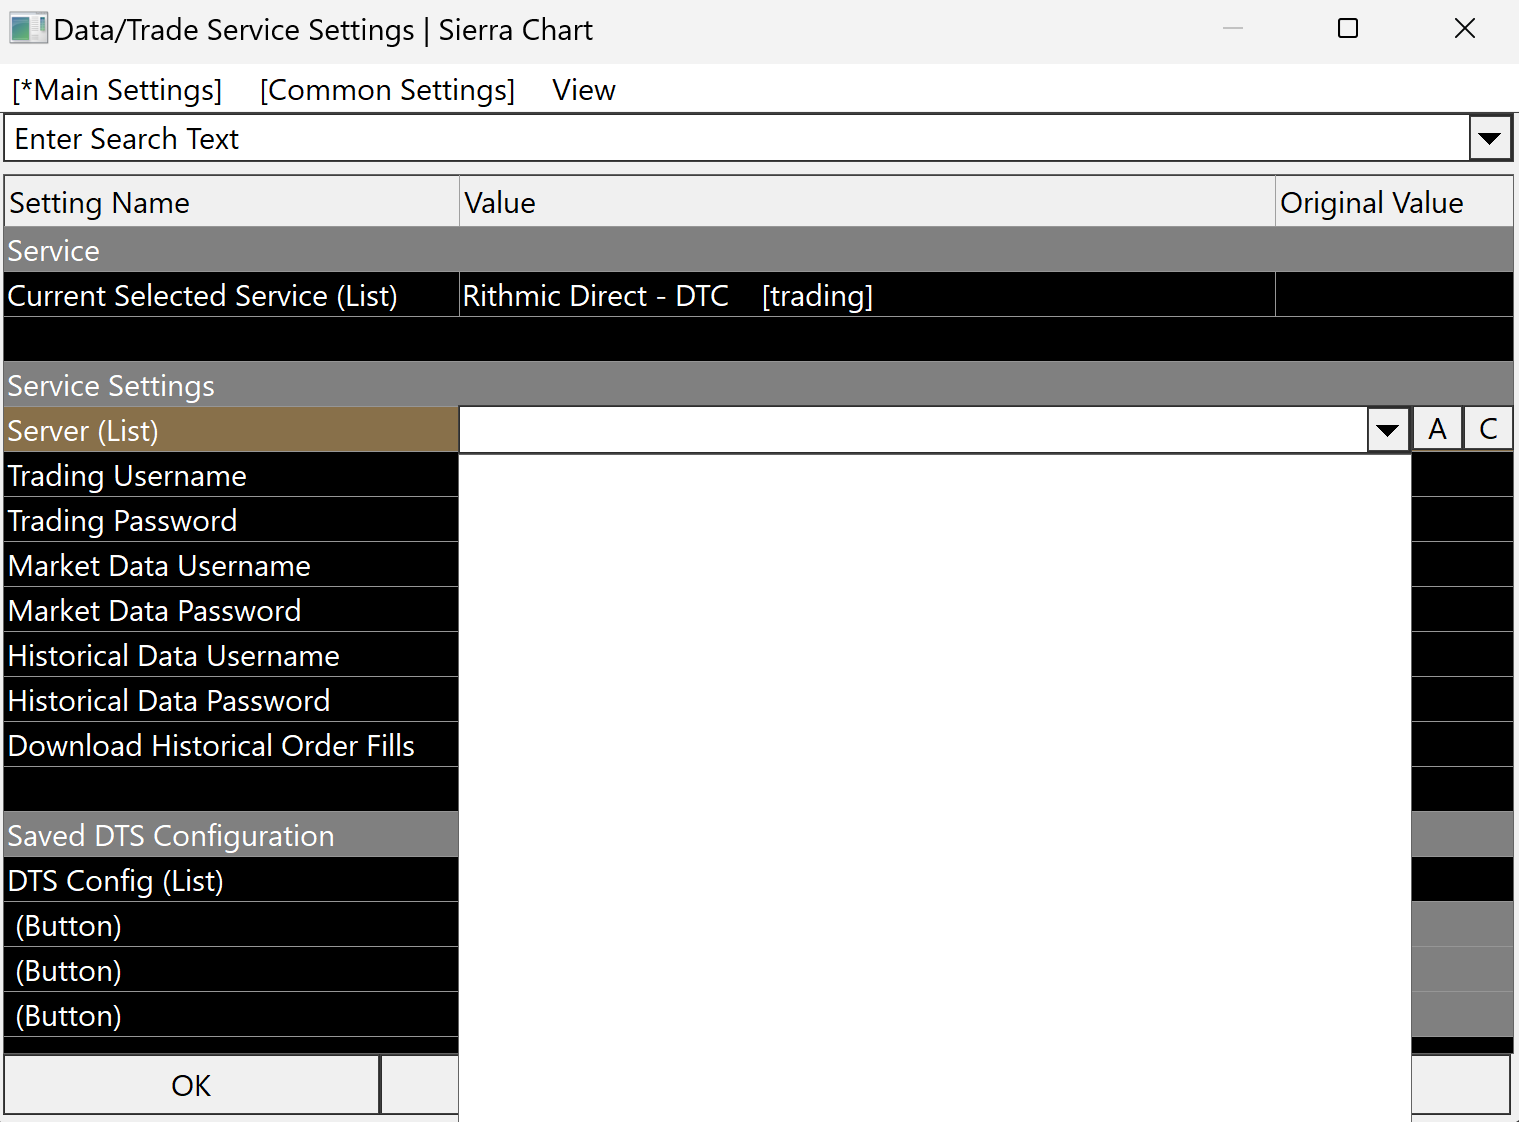Click the OK button
The width and height of the screenshot is (1519, 1122).
(191, 1085)
